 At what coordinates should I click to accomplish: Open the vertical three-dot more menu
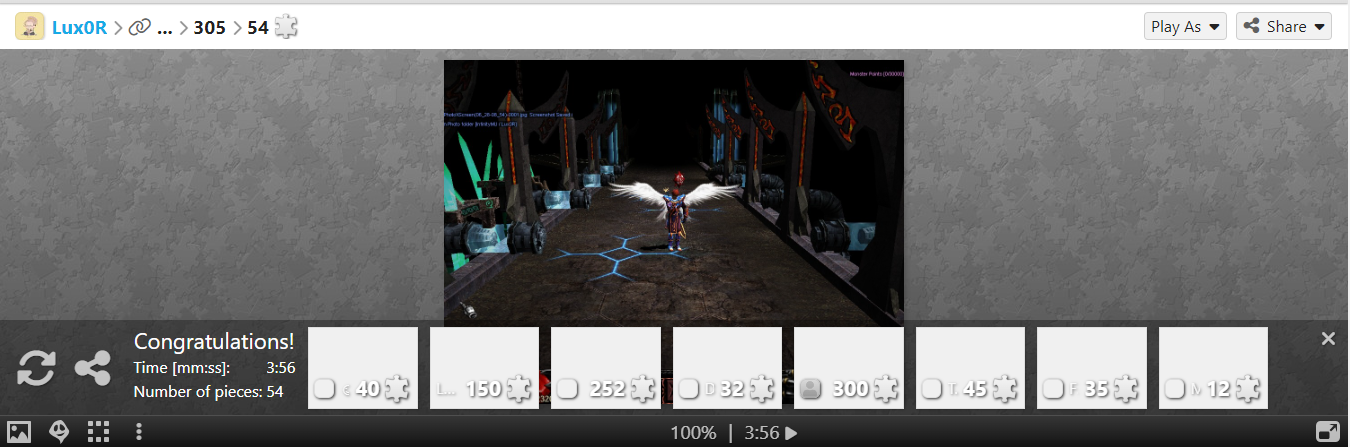pyautogui.click(x=139, y=432)
